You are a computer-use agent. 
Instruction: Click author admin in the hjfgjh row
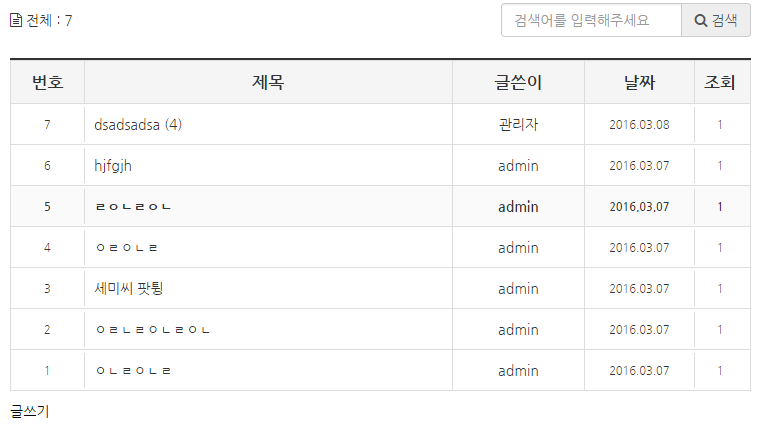(518, 166)
